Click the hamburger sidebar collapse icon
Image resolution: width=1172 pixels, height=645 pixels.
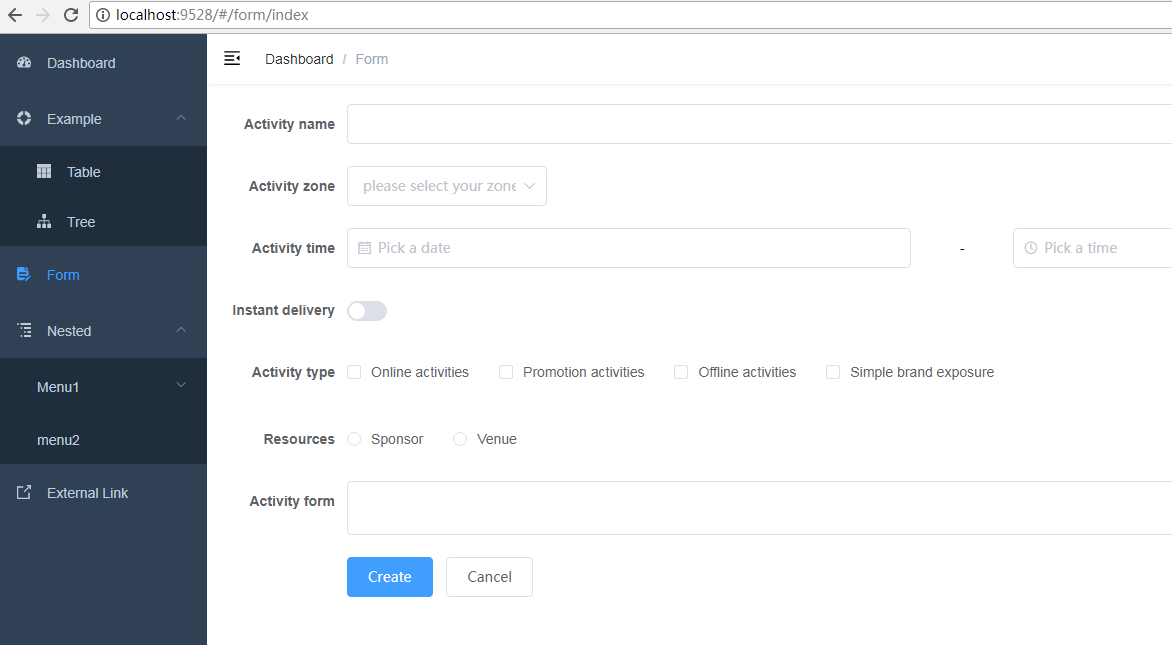click(232, 59)
